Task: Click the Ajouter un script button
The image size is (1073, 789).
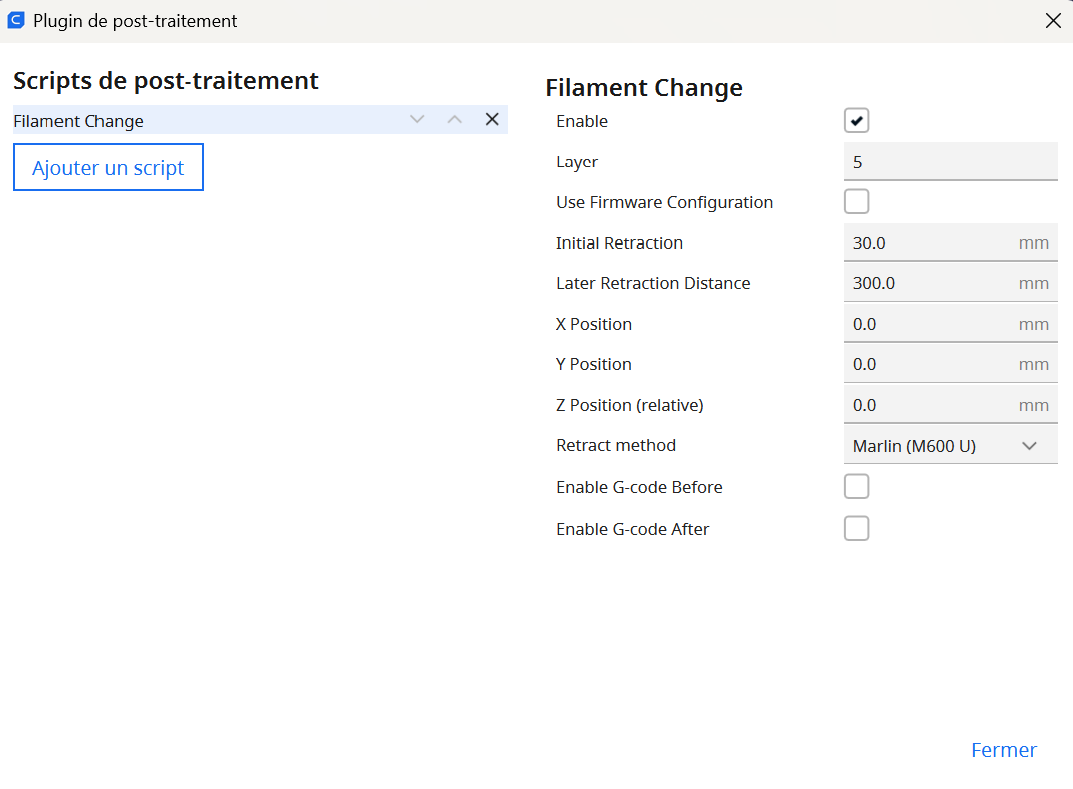Action: pyautogui.click(x=108, y=167)
